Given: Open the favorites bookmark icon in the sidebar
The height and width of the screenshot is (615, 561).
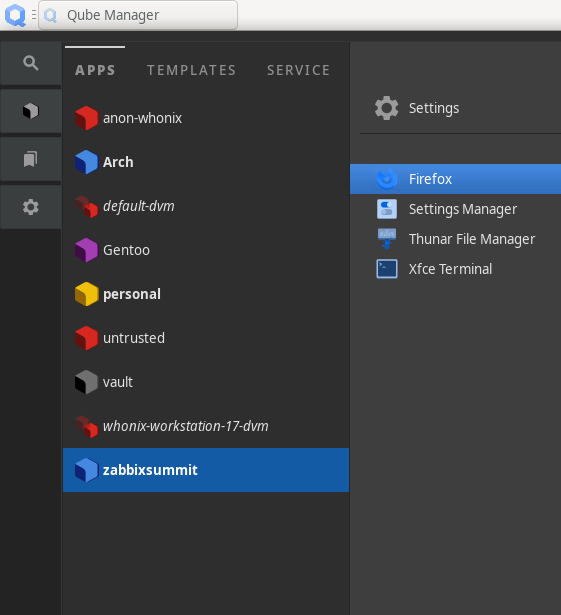Looking at the screenshot, I should tap(31, 159).
